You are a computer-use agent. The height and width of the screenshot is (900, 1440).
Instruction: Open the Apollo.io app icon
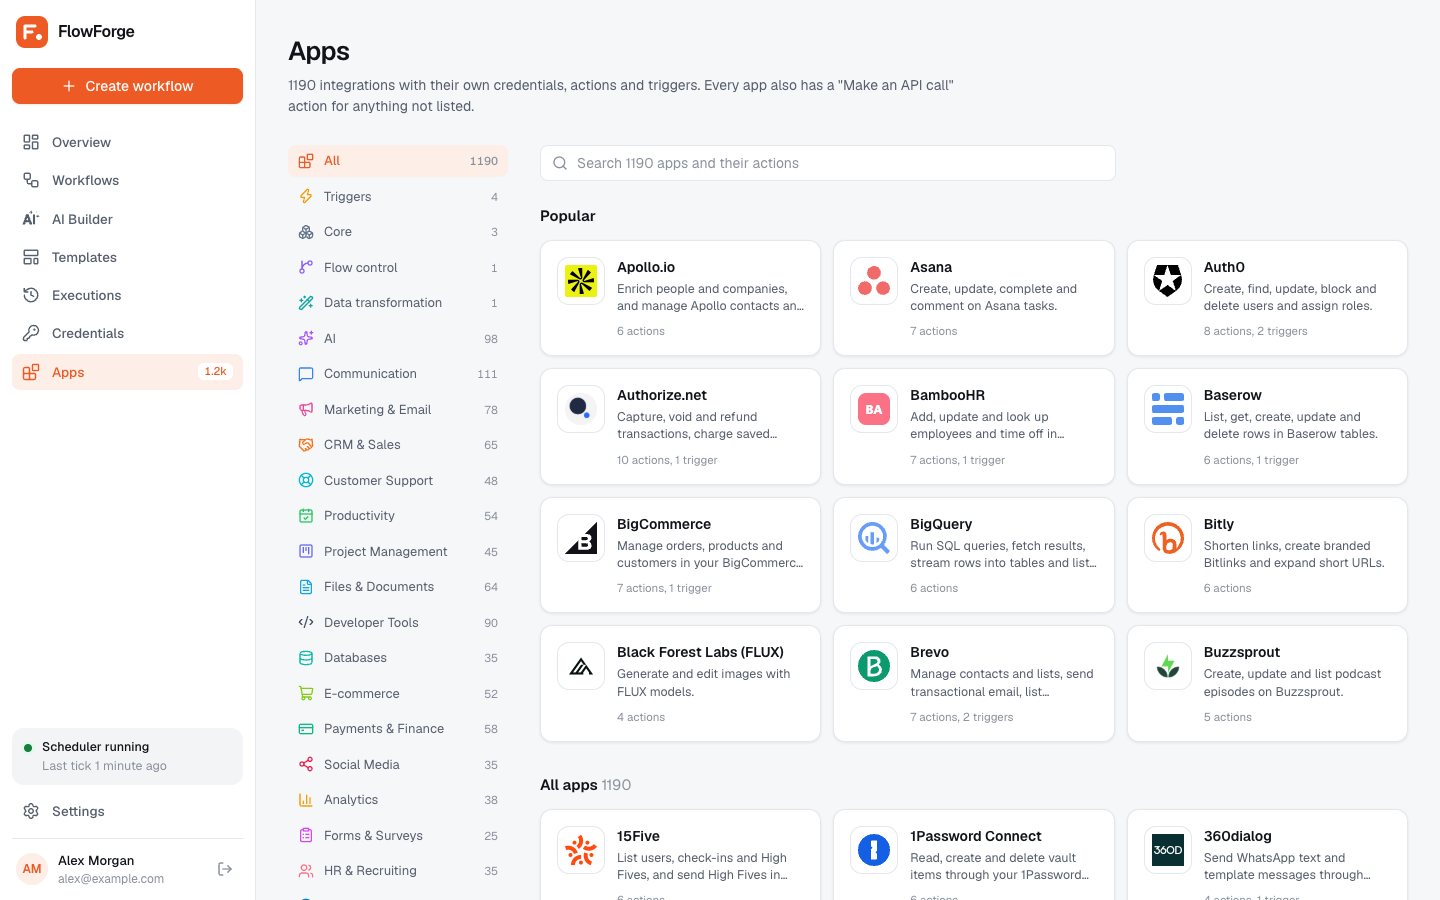pyautogui.click(x=581, y=281)
